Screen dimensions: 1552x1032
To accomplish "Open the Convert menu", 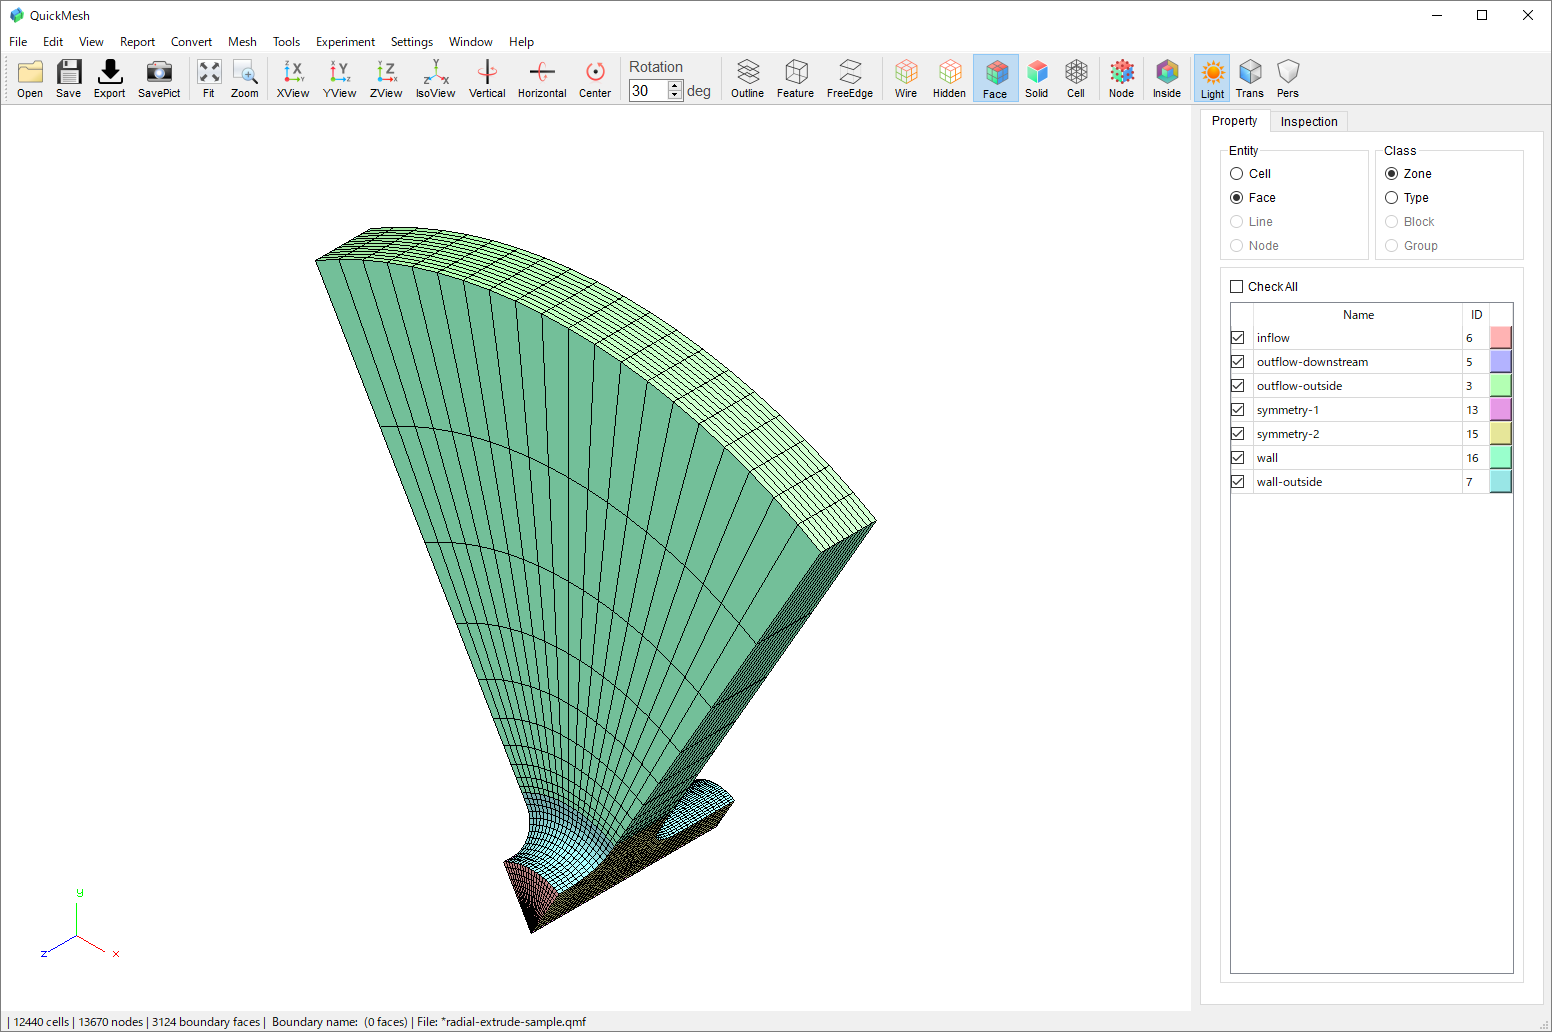I will [191, 42].
